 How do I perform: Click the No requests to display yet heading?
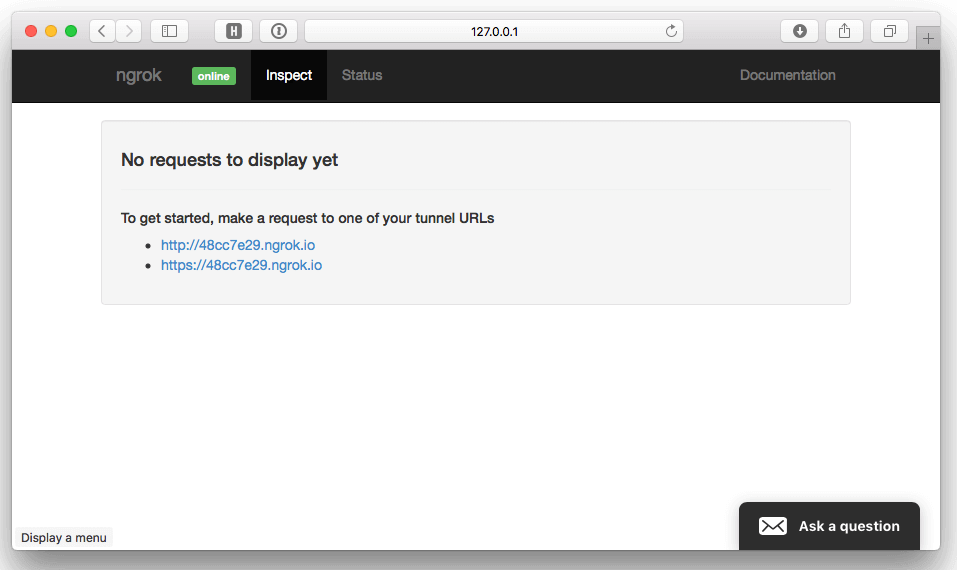click(x=229, y=160)
